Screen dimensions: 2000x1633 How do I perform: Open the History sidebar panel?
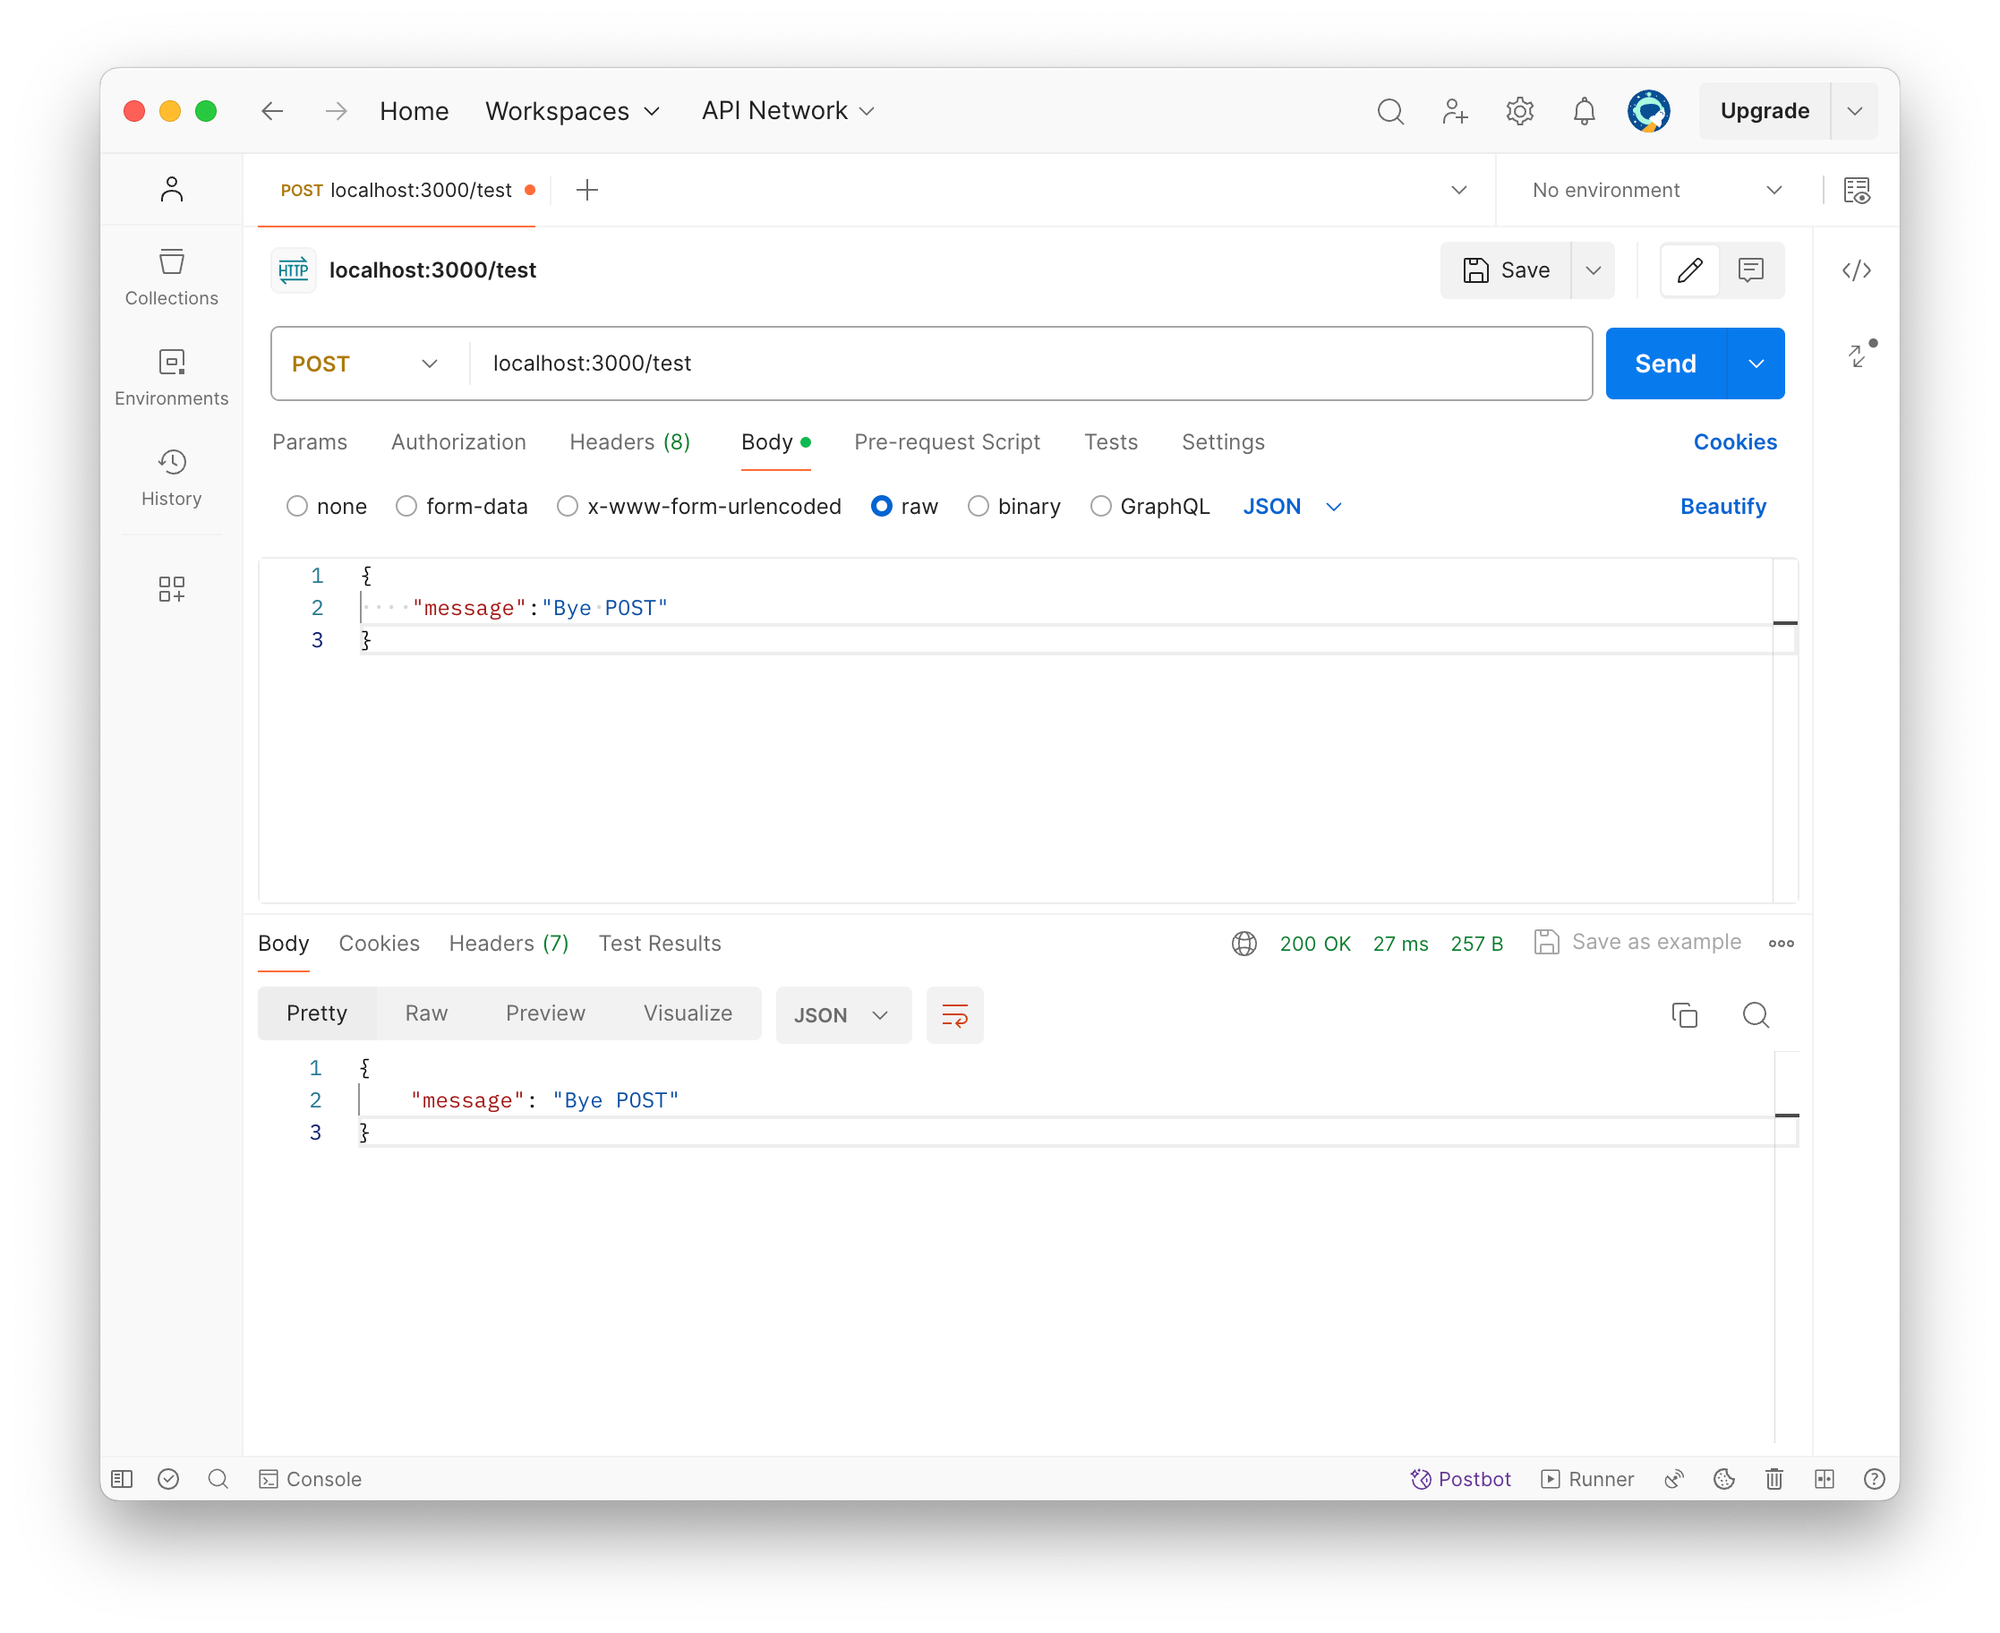tap(172, 477)
